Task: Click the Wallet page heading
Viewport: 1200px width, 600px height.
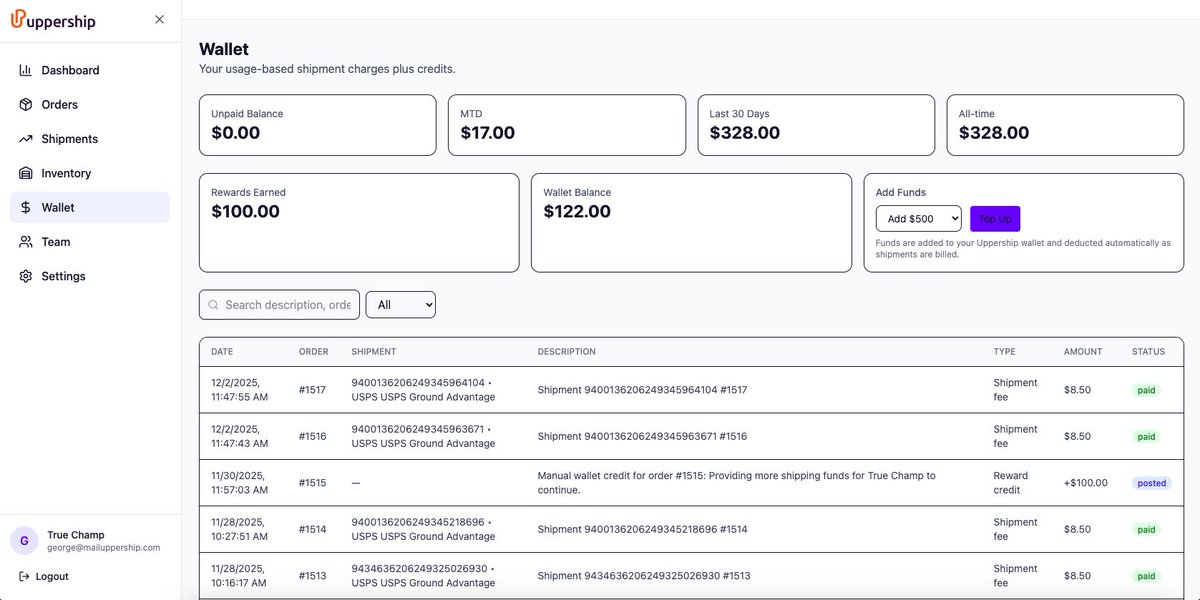Action: [x=224, y=49]
